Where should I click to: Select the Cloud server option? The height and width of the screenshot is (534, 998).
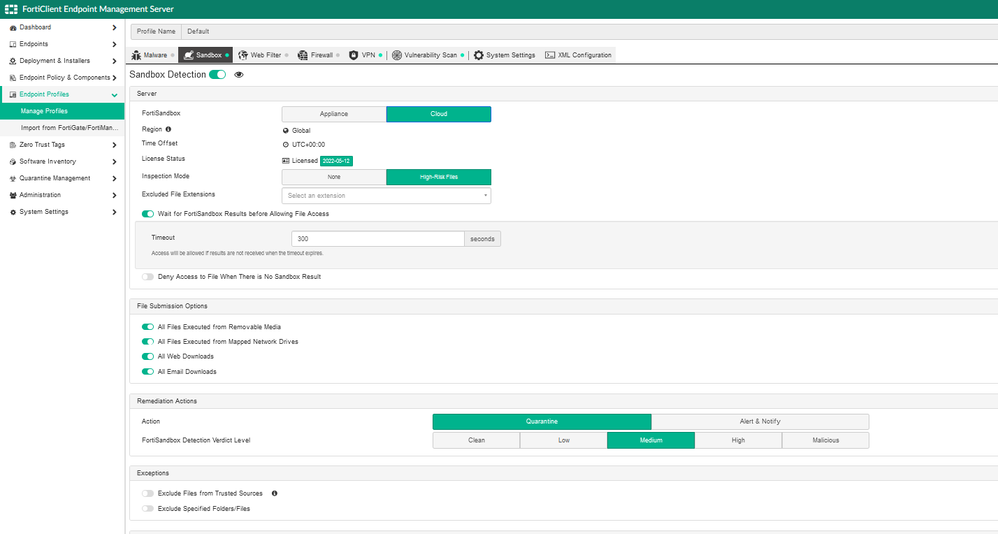coord(439,114)
